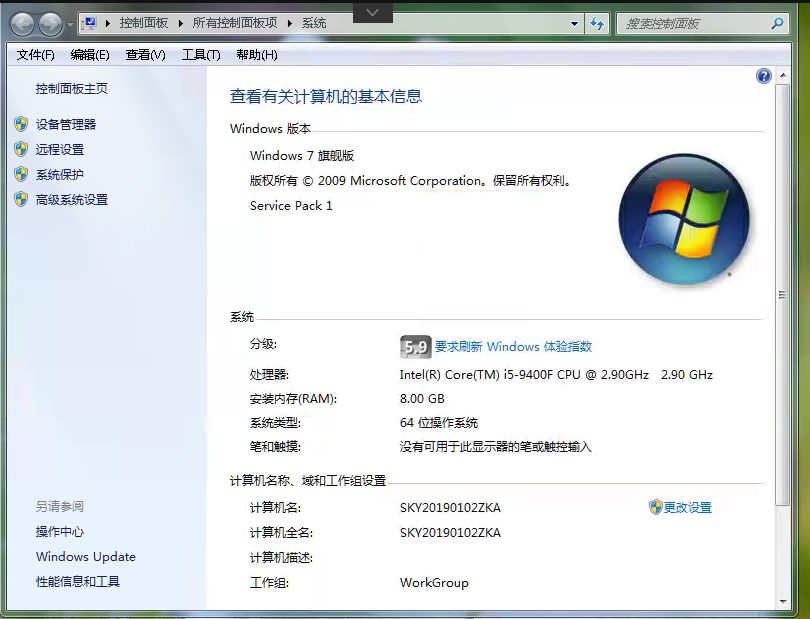Click shield icon beside 更改设置
Viewport: 810px width, 619px height.
click(655, 507)
